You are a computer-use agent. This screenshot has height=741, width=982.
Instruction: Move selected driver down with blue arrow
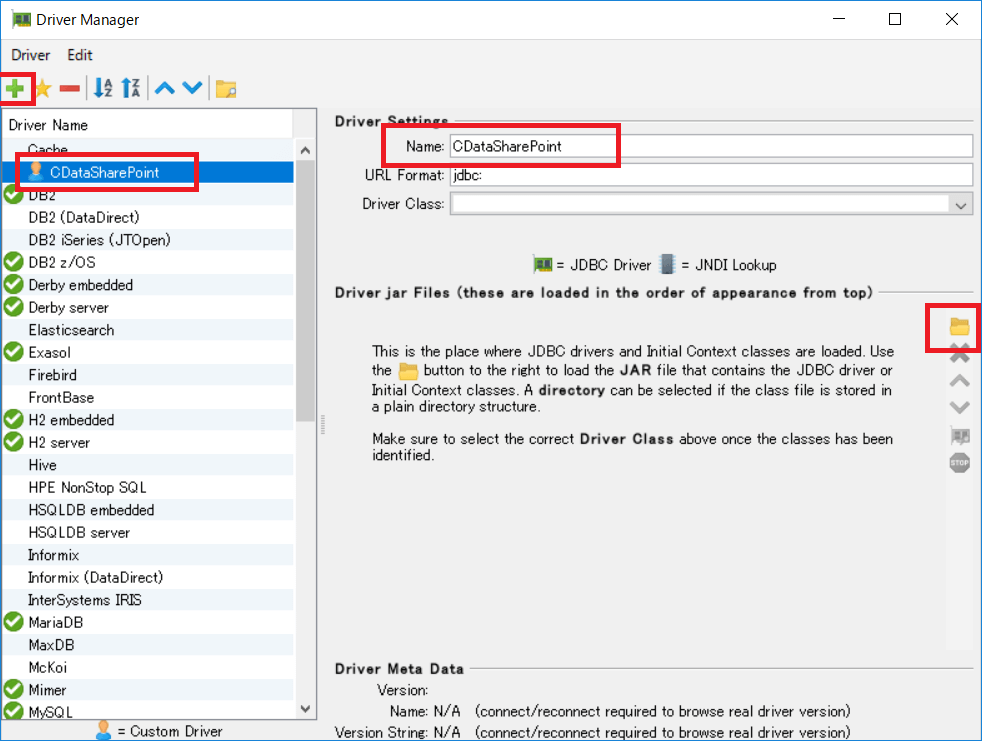click(x=192, y=88)
